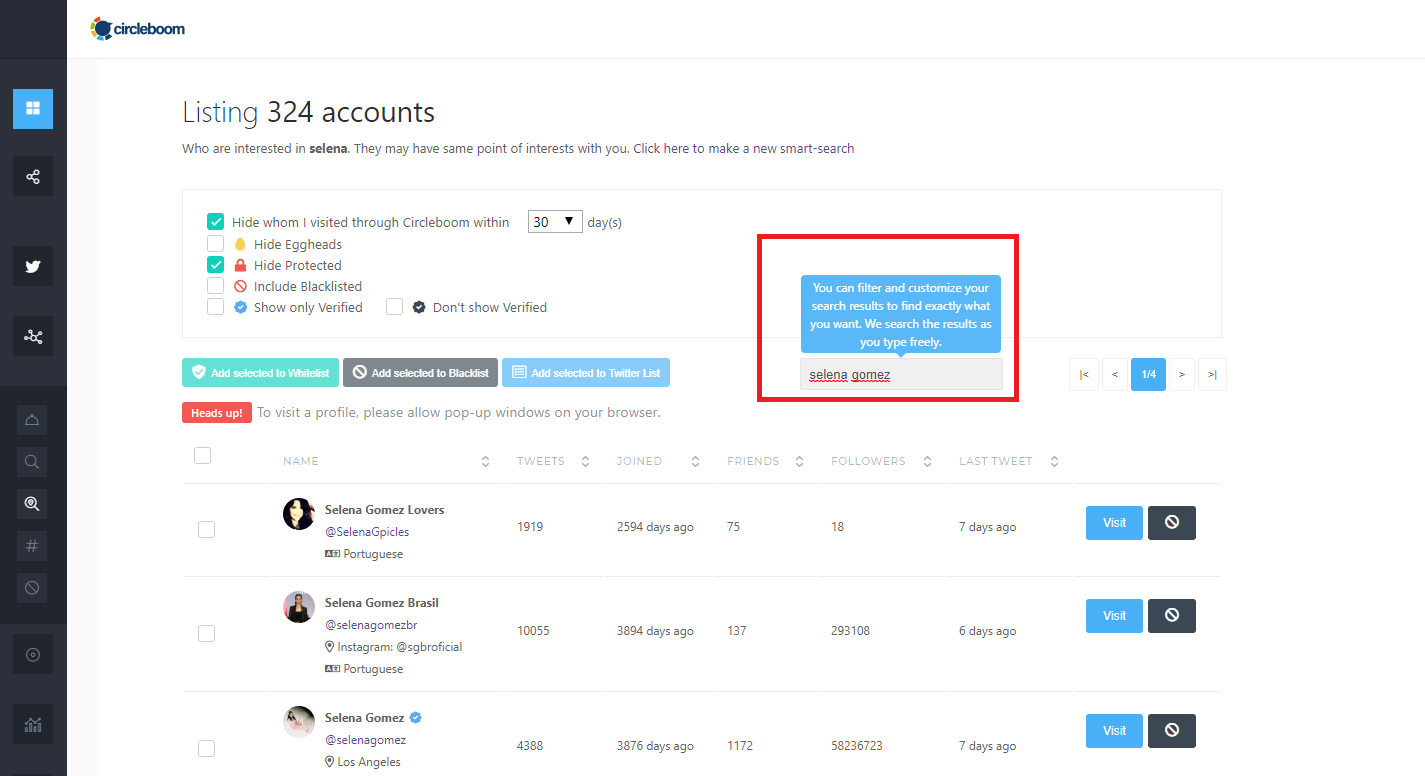This screenshot has width=1425, height=776.
Task: Open Selena Gomez Brasil avatar thumbnail
Action: click(x=299, y=607)
